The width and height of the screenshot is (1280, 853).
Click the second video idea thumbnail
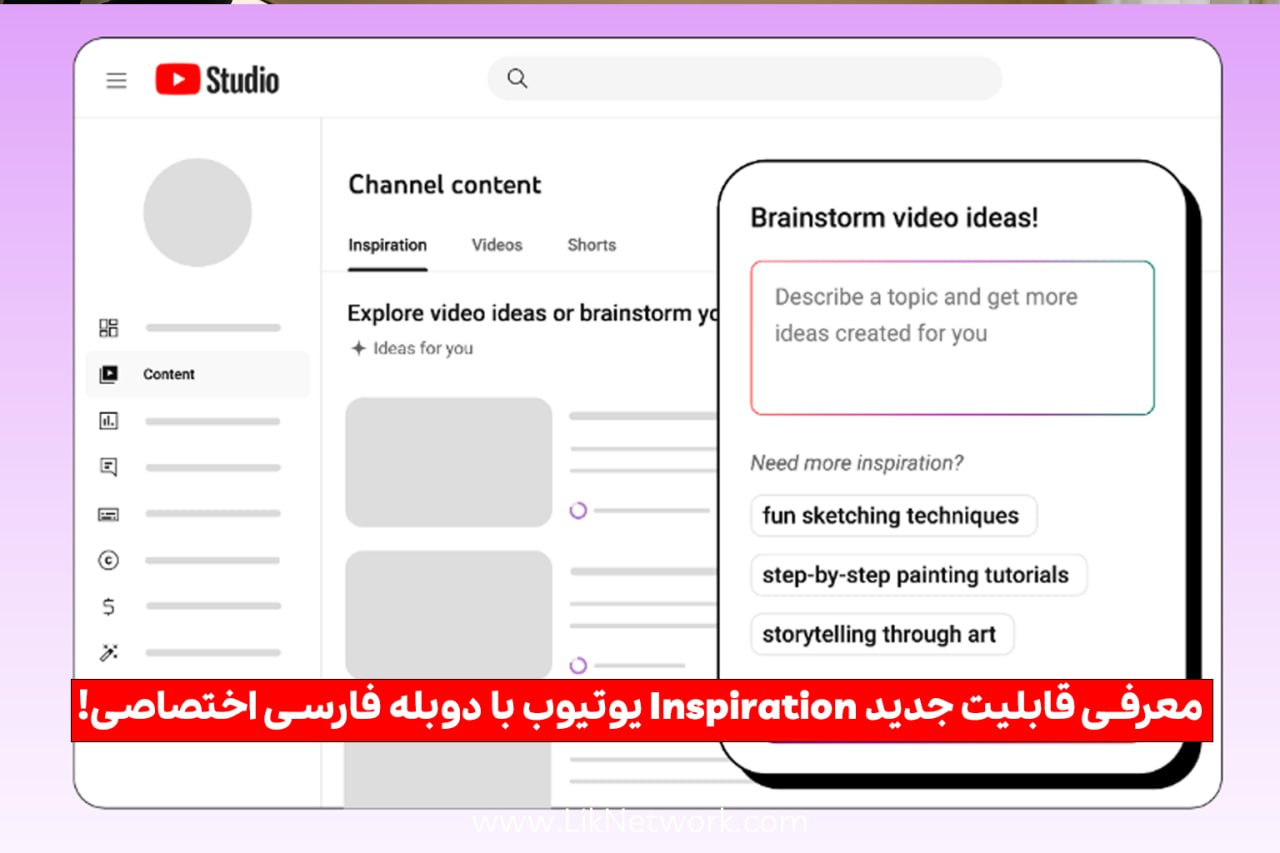pyautogui.click(x=449, y=615)
